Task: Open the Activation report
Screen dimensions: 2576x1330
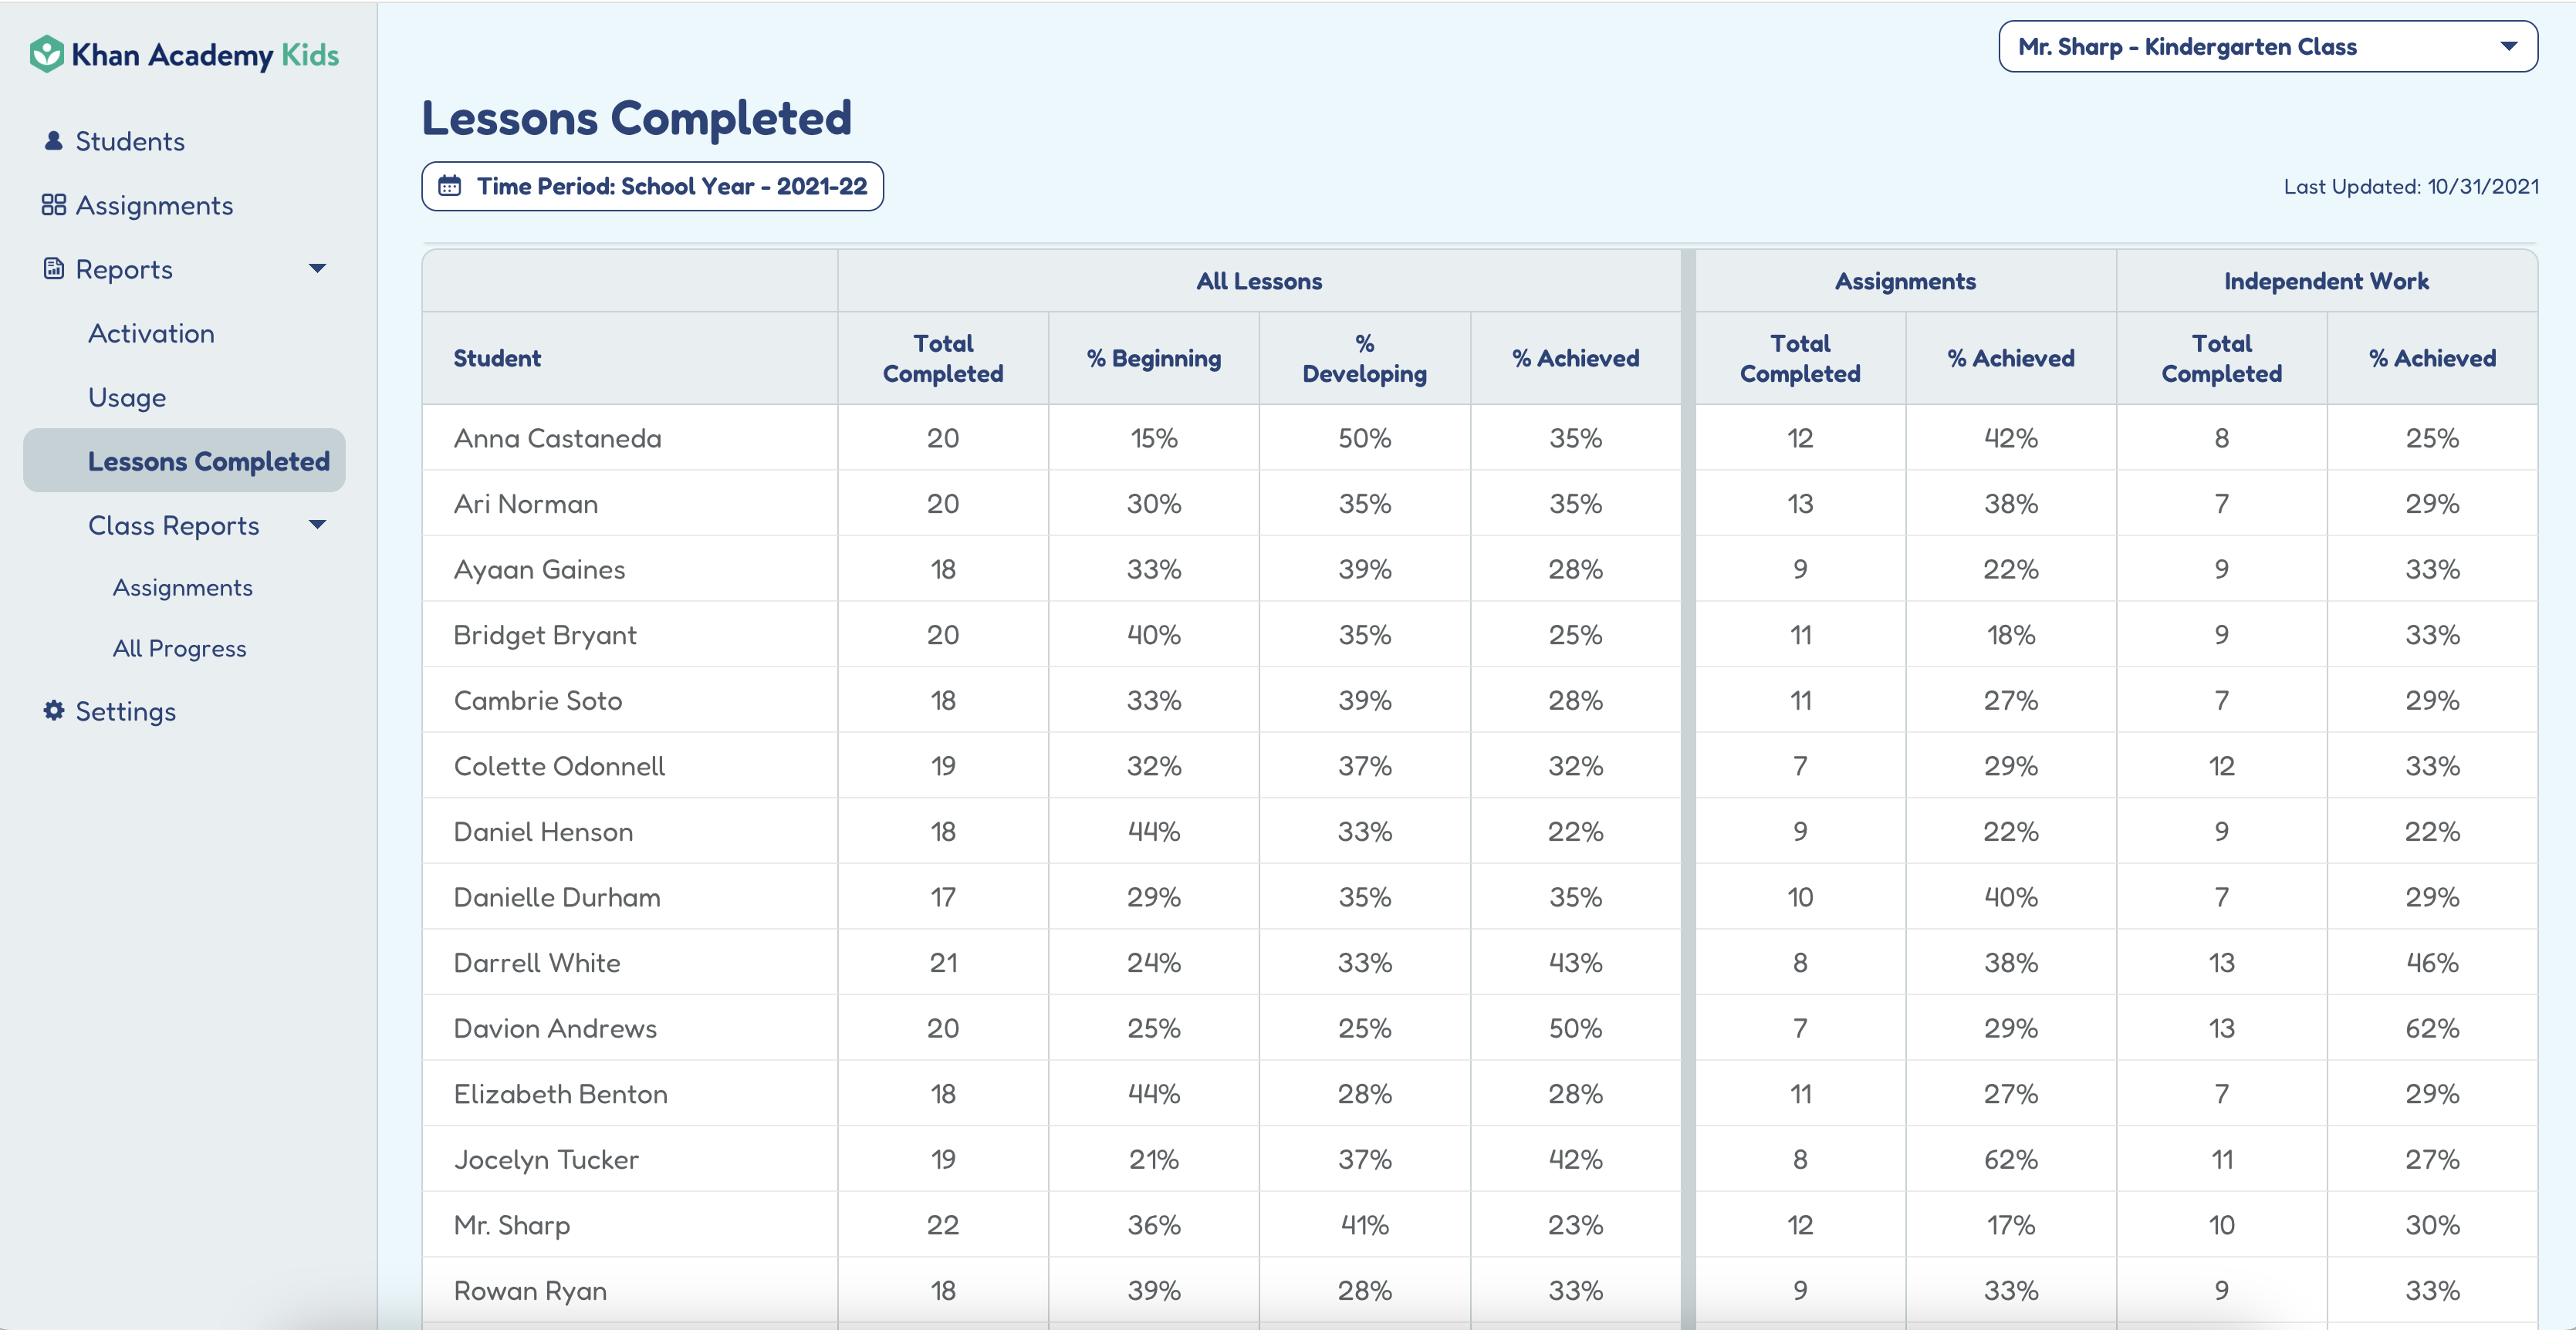Action: tap(151, 333)
